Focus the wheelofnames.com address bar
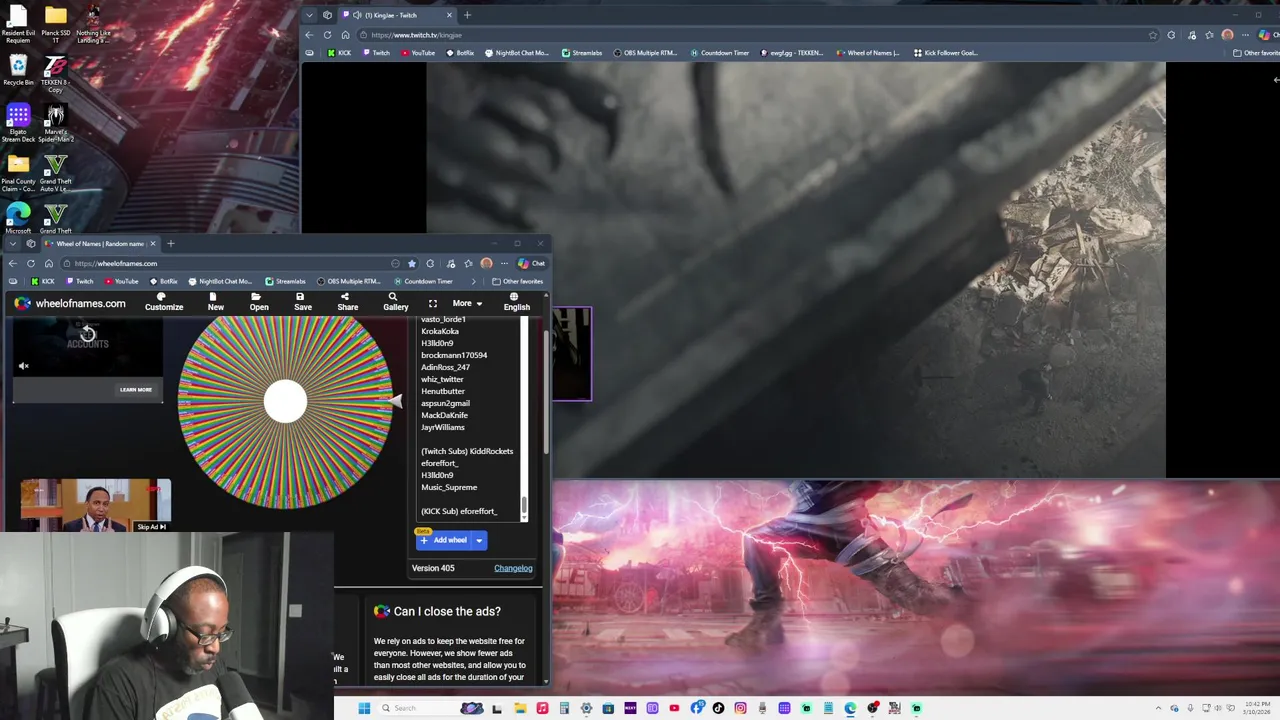The image size is (1280, 720). pyautogui.click(x=230, y=263)
